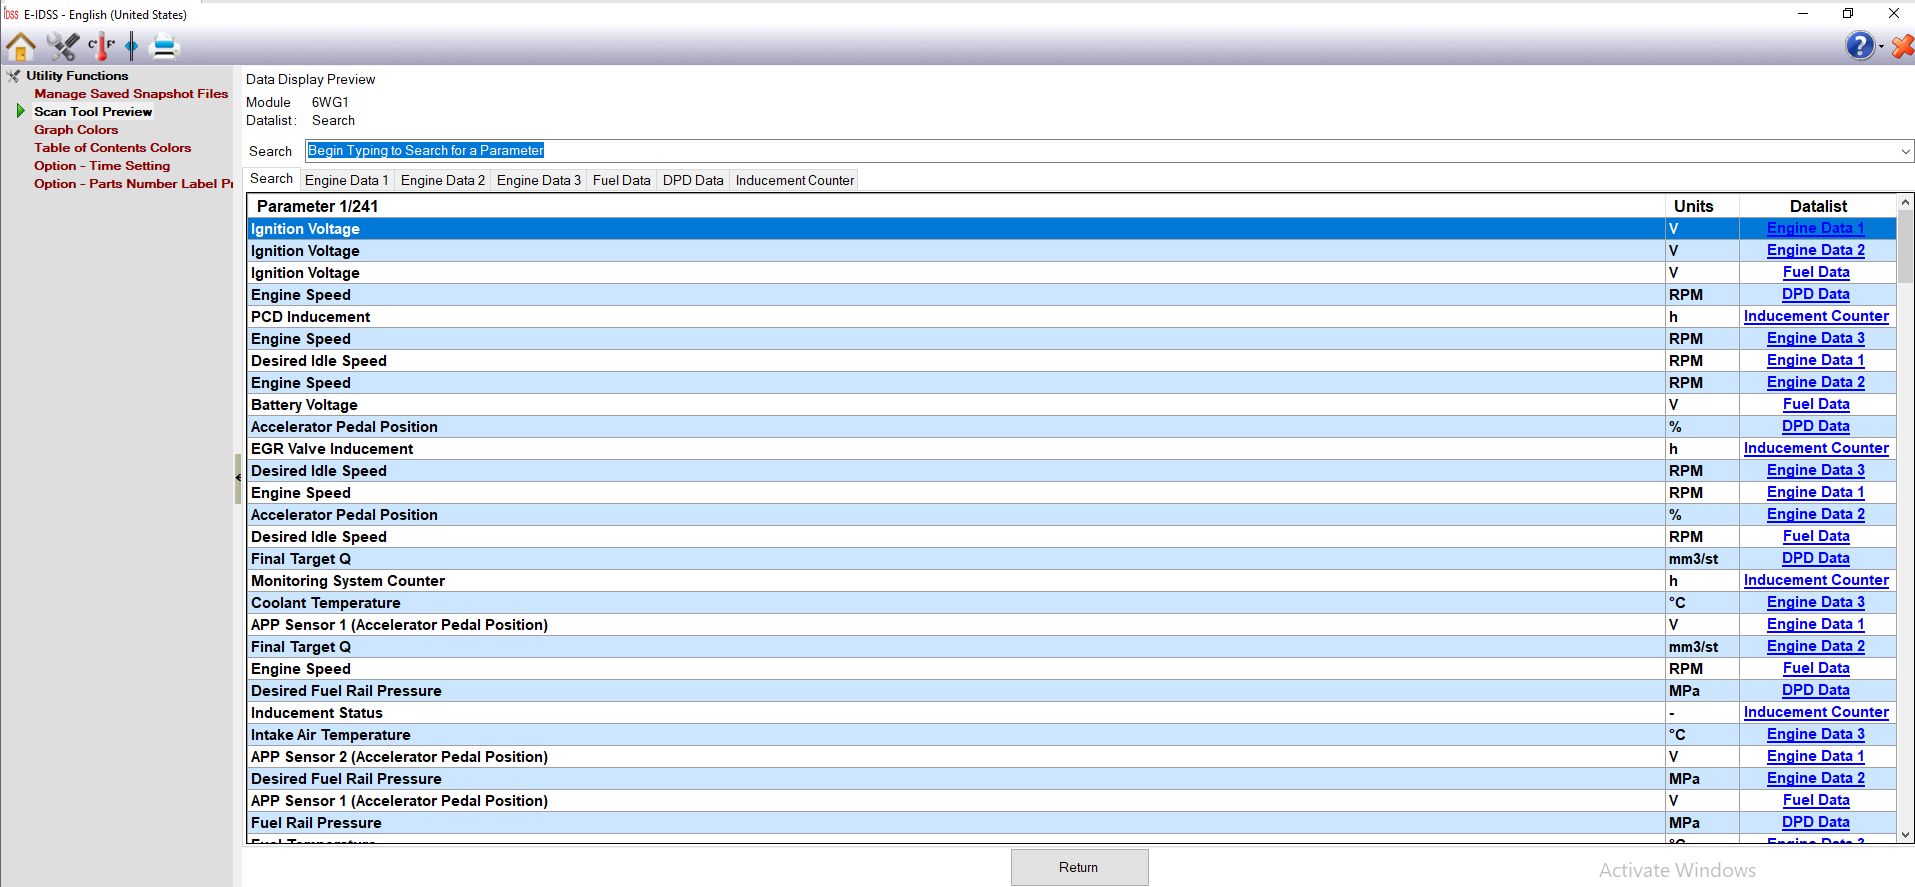The height and width of the screenshot is (887, 1915).
Task: Click the Datalist column header
Action: (x=1818, y=206)
